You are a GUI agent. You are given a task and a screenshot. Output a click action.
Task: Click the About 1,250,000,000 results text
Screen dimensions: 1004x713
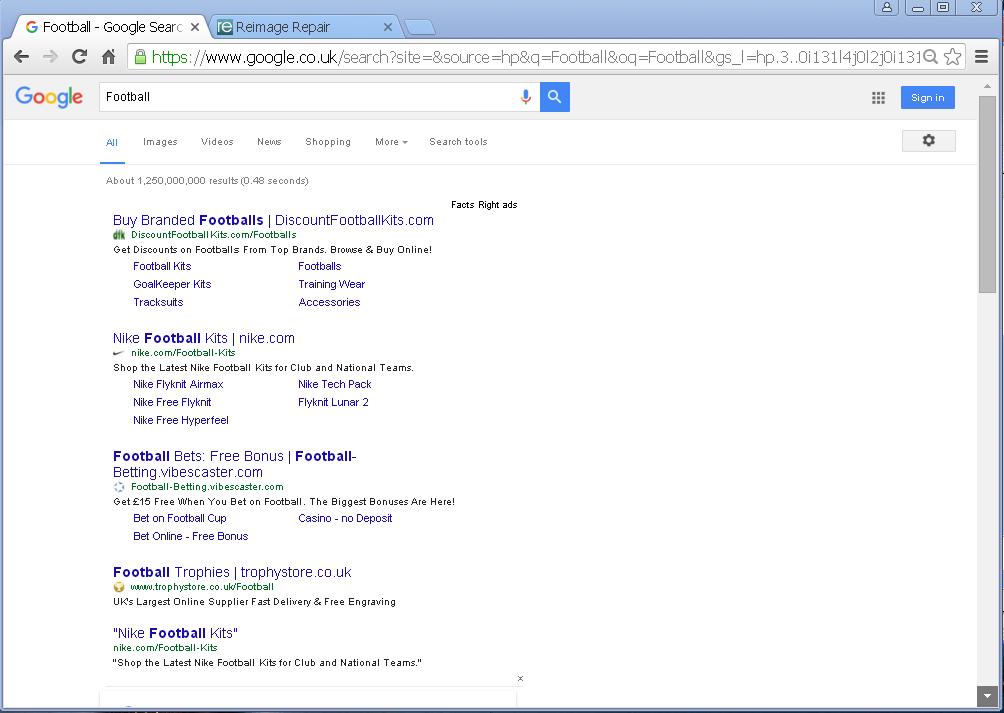pos(207,180)
